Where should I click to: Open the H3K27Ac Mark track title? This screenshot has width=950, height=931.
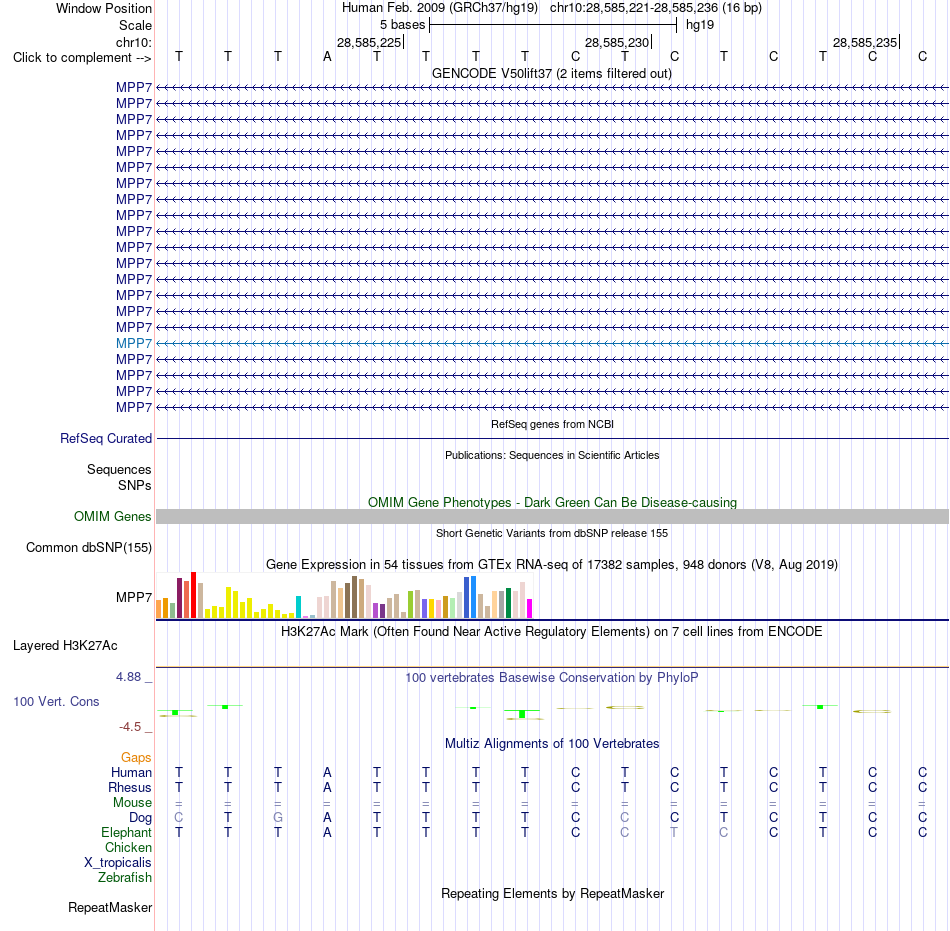coord(552,632)
